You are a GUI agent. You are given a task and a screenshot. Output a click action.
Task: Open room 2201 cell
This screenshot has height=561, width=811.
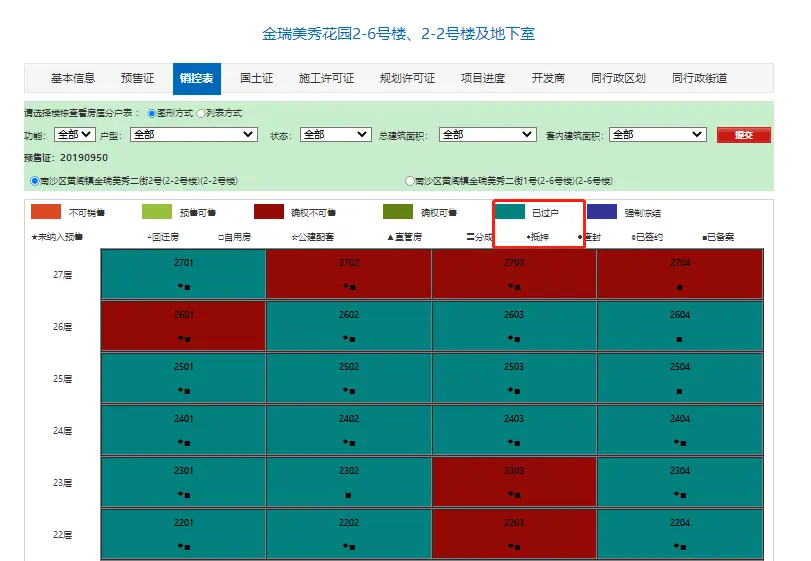(183, 534)
